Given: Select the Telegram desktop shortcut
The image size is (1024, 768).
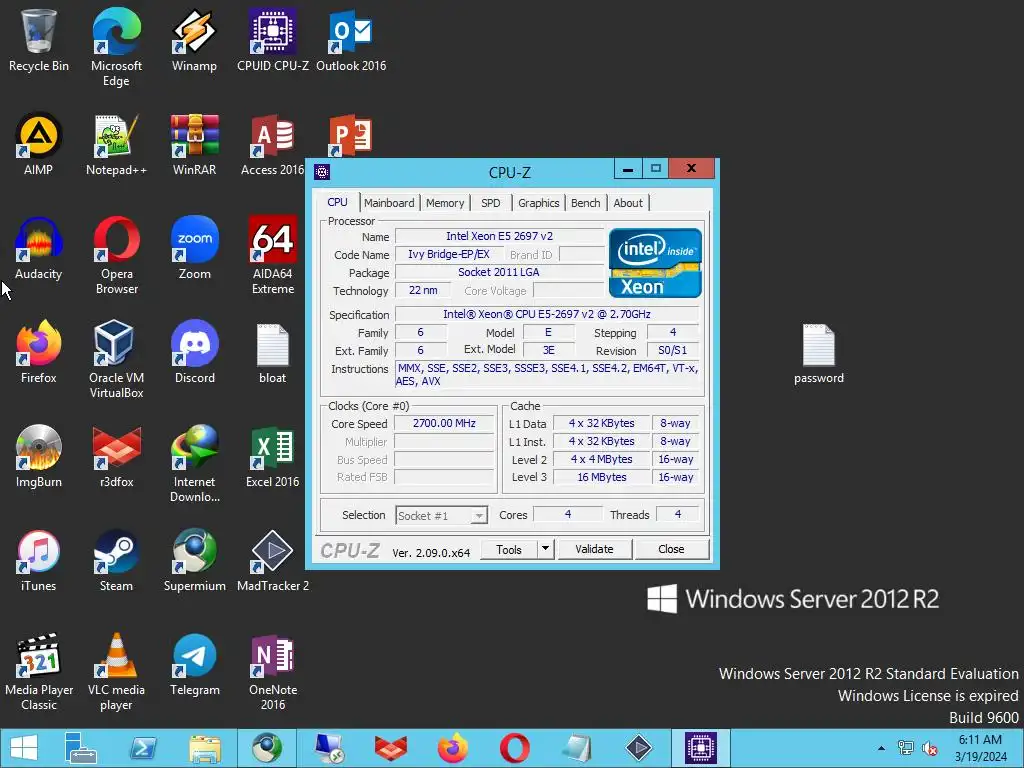Looking at the screenshot, I should coord(194,664).
